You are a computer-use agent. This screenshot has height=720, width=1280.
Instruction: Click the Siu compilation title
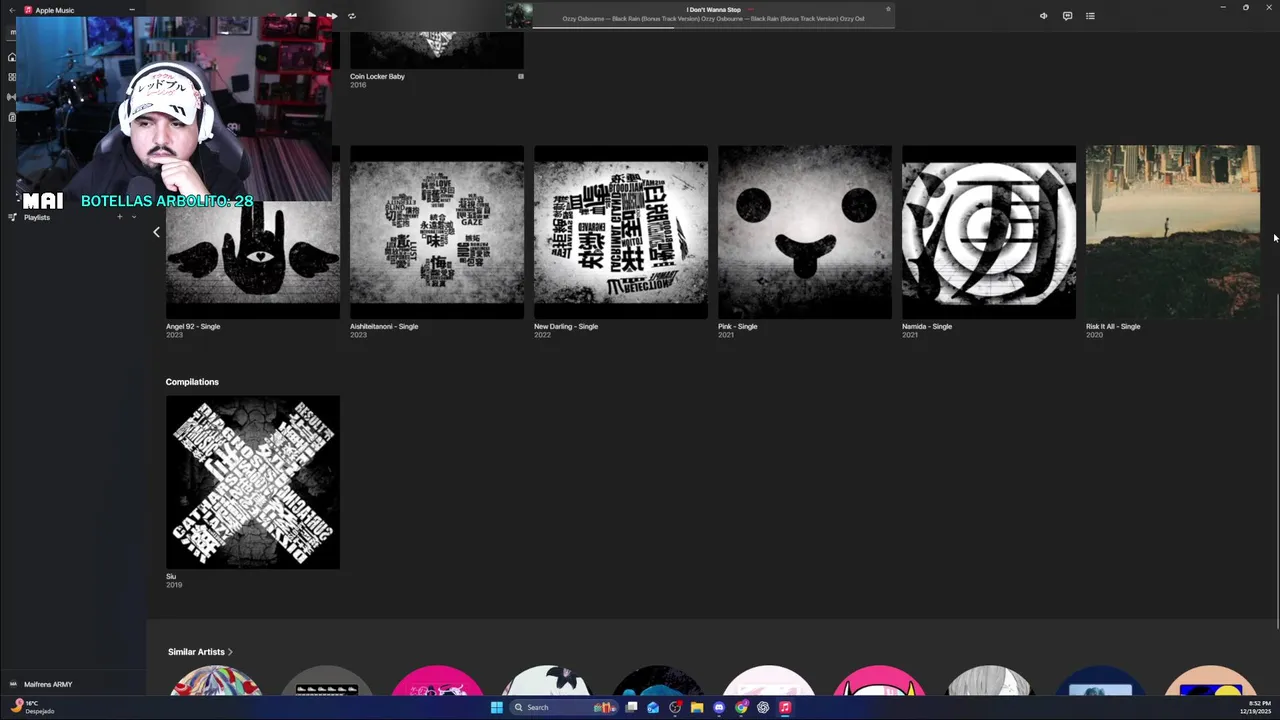(x=171, y=576)
